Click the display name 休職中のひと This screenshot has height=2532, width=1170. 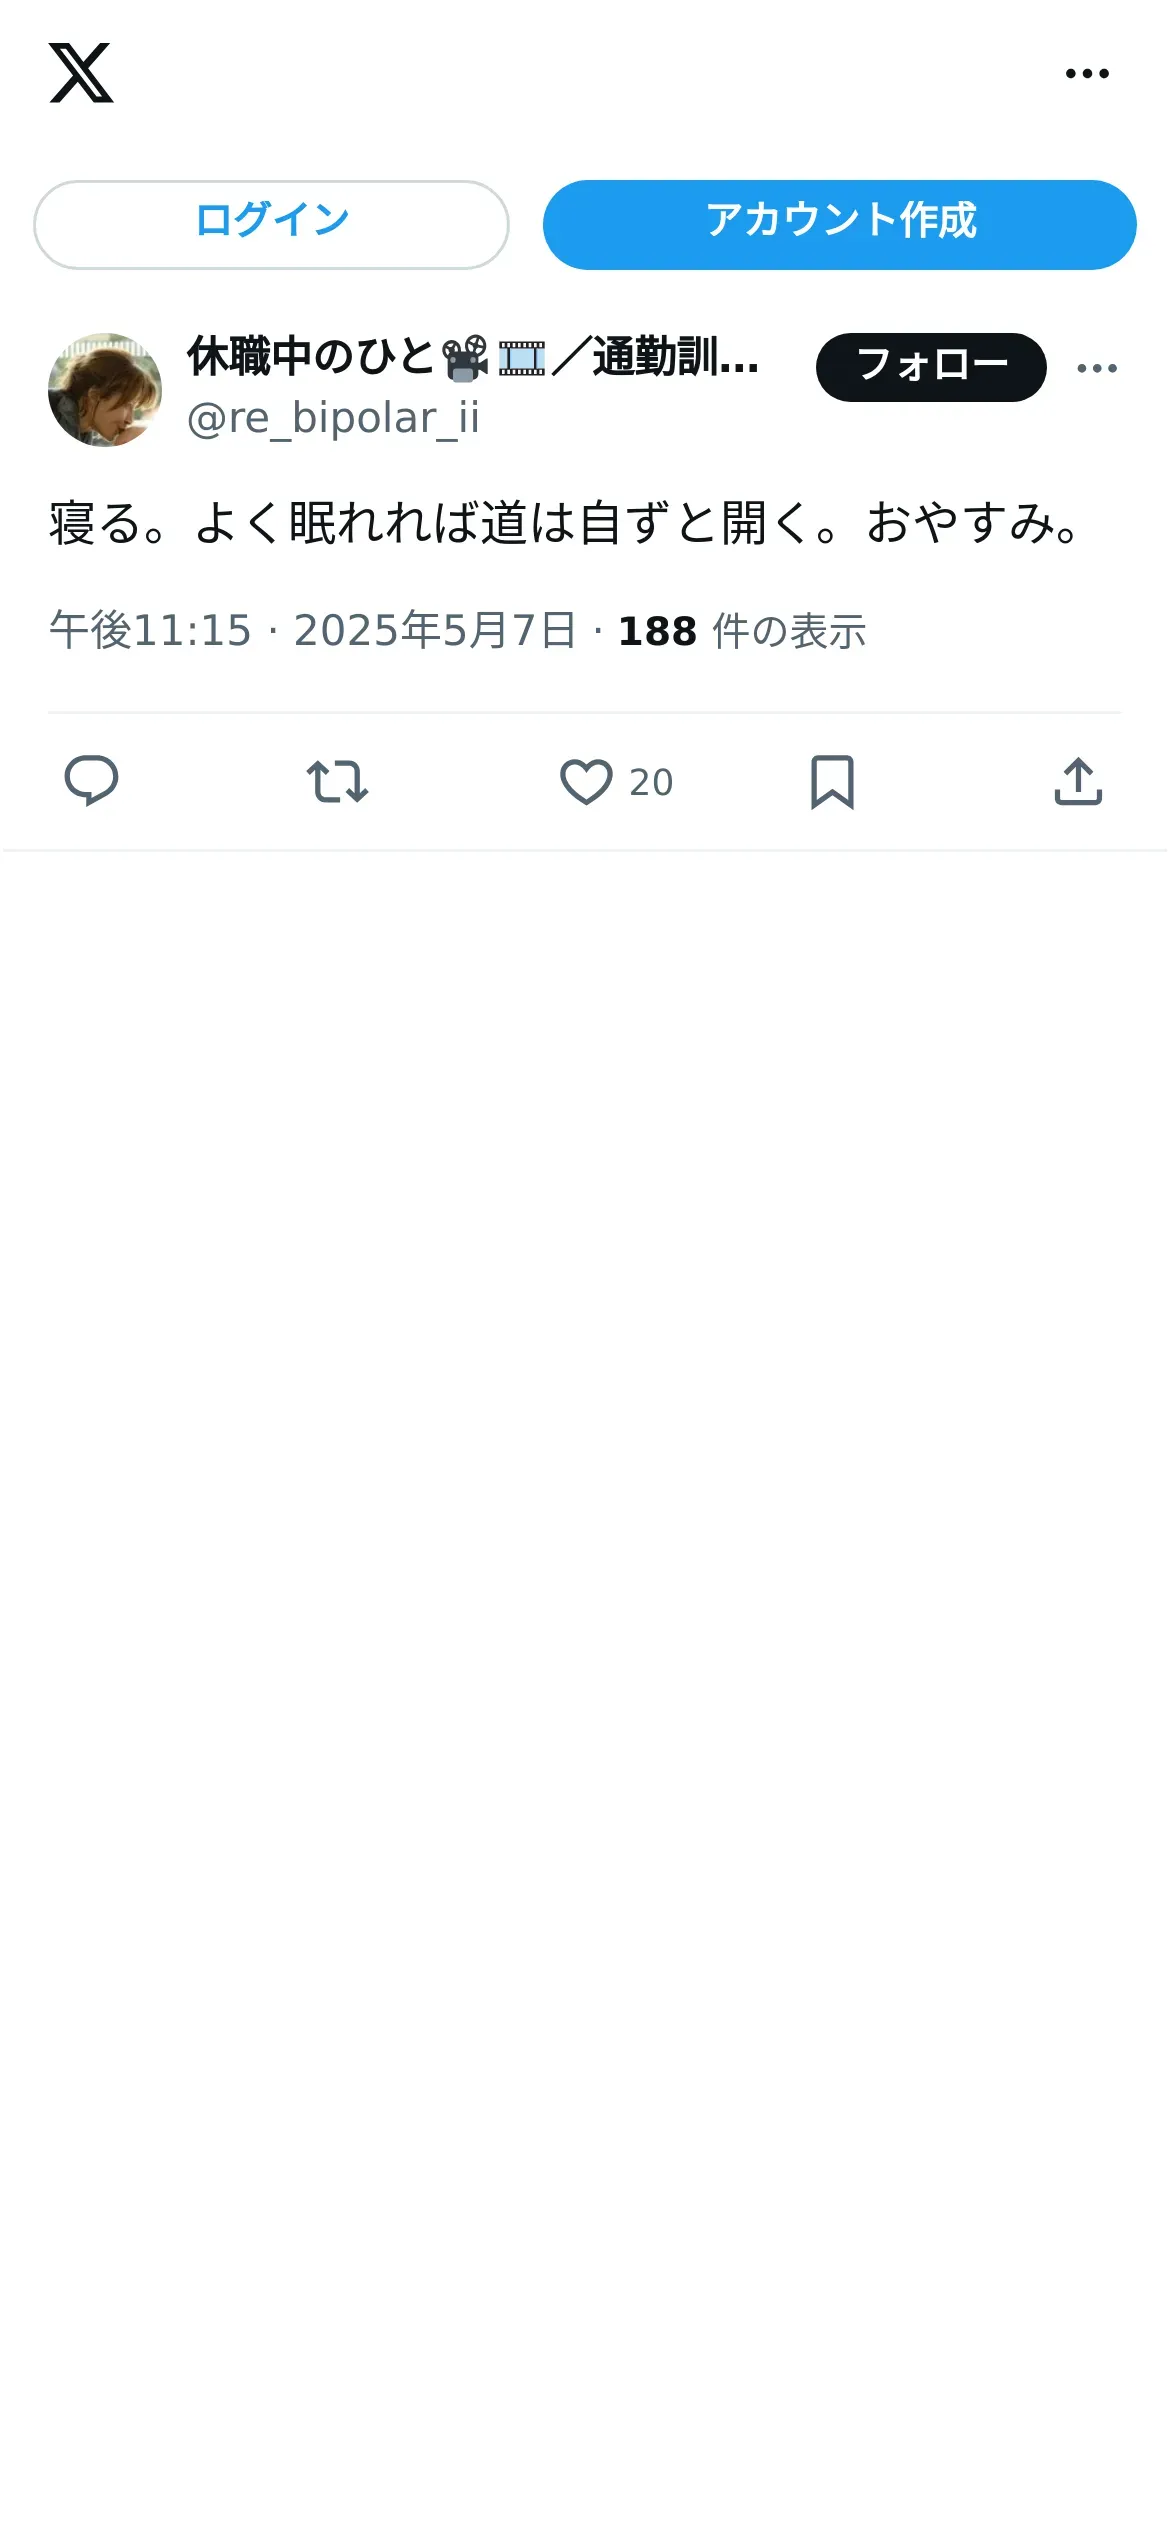tap(310, 357)
